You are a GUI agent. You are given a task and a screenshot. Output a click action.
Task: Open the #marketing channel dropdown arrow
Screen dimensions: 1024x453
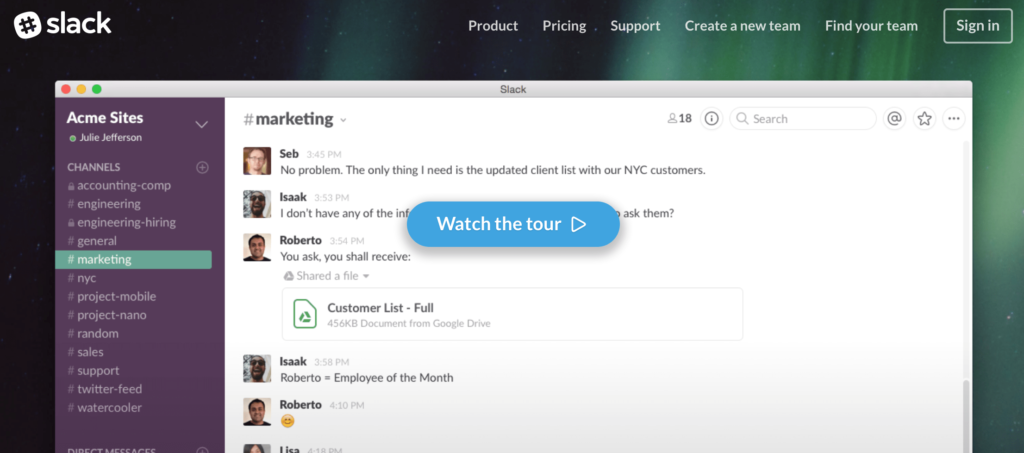(343, 120)
